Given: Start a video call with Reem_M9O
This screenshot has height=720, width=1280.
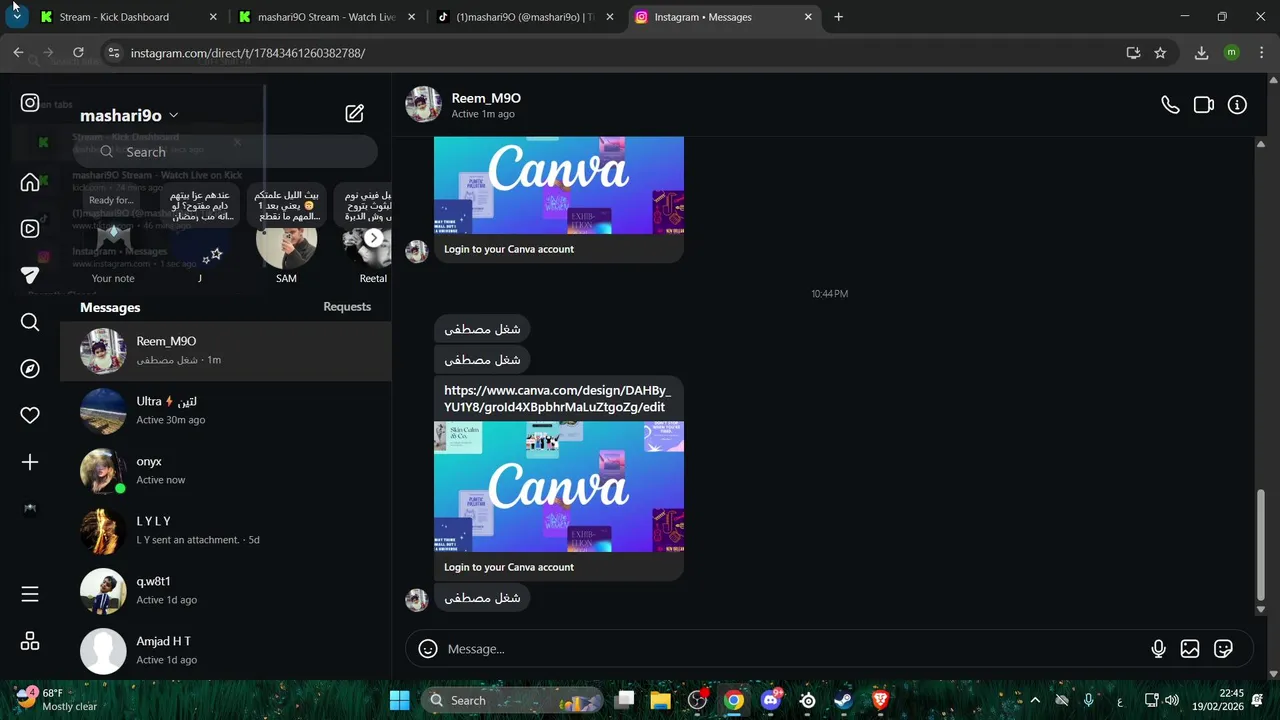Looking at the screenshot, I should point(1204,104).
